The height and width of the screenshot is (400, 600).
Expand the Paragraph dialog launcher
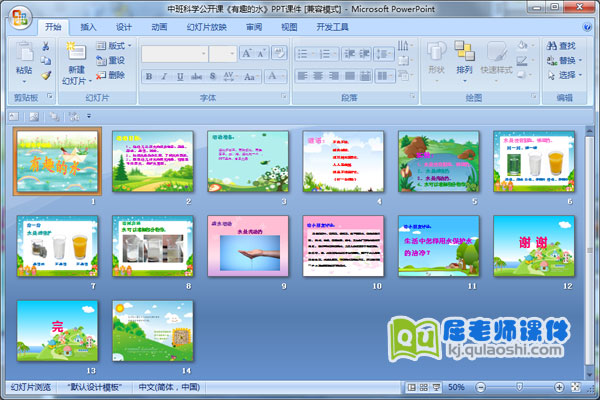click(x=412, y=96)
